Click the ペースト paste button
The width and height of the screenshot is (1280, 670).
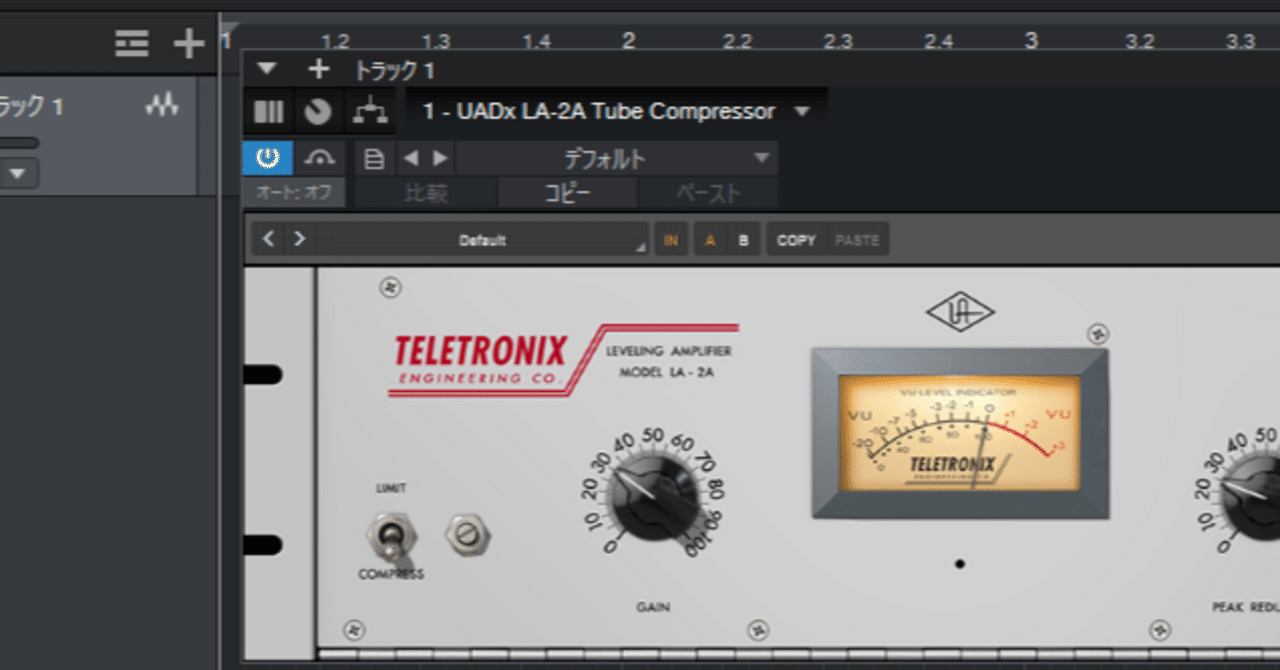(x=708, y=194)
